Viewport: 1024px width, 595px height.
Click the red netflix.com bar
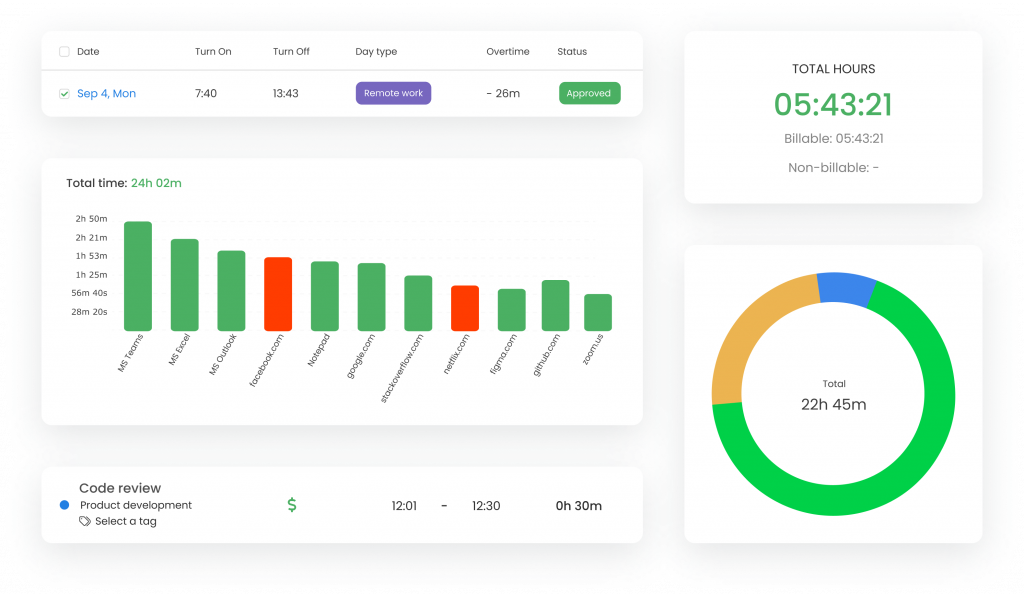pyautogui.click(x=465, y=308)
